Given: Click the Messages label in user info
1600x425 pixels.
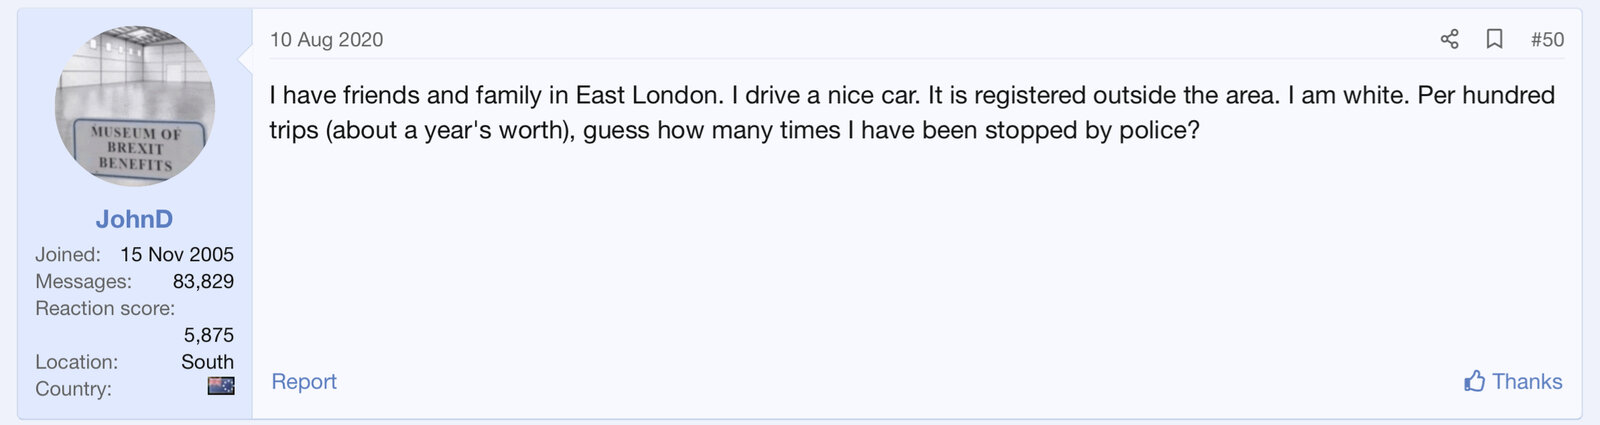Looking at the screenshot, I should coord(83,281).
